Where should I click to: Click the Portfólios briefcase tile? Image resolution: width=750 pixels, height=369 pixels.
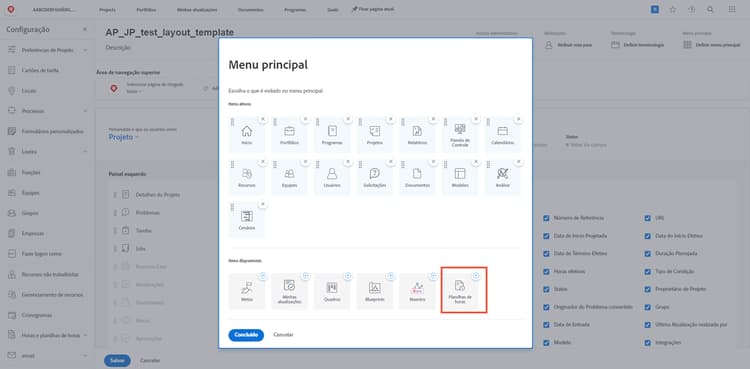pos(289,134)
